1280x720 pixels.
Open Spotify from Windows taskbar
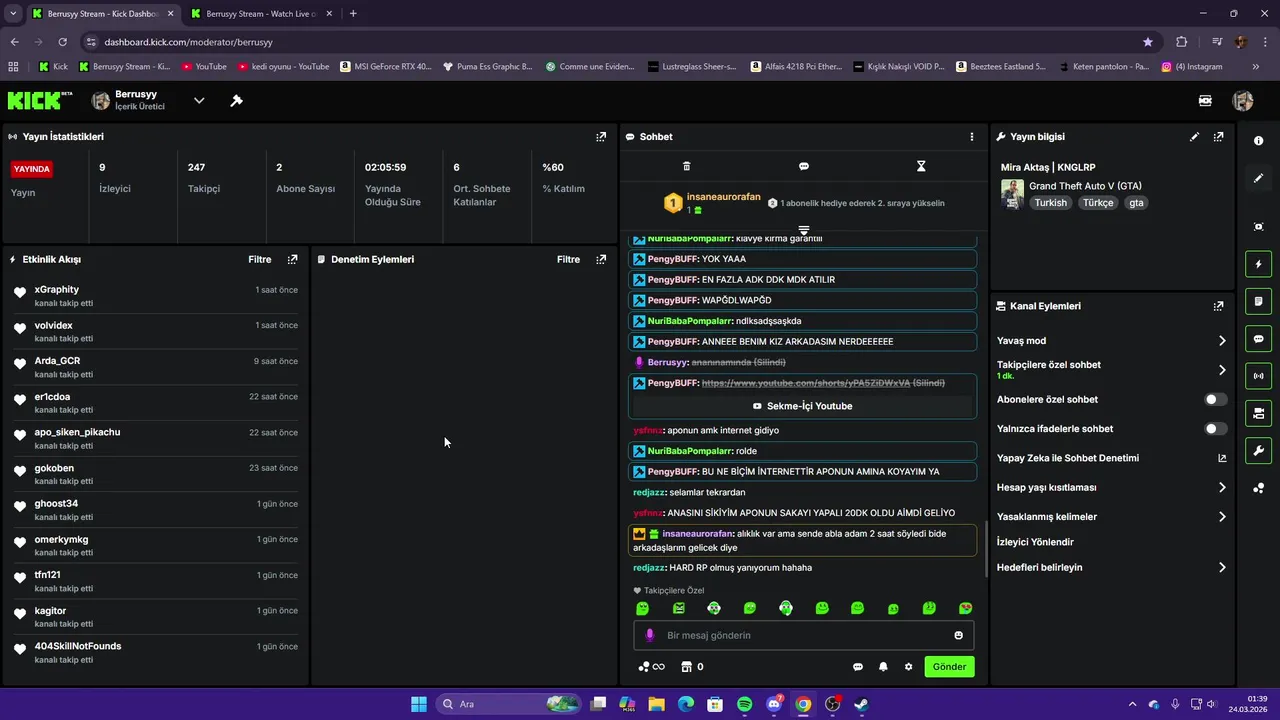(x=744, y=704)
